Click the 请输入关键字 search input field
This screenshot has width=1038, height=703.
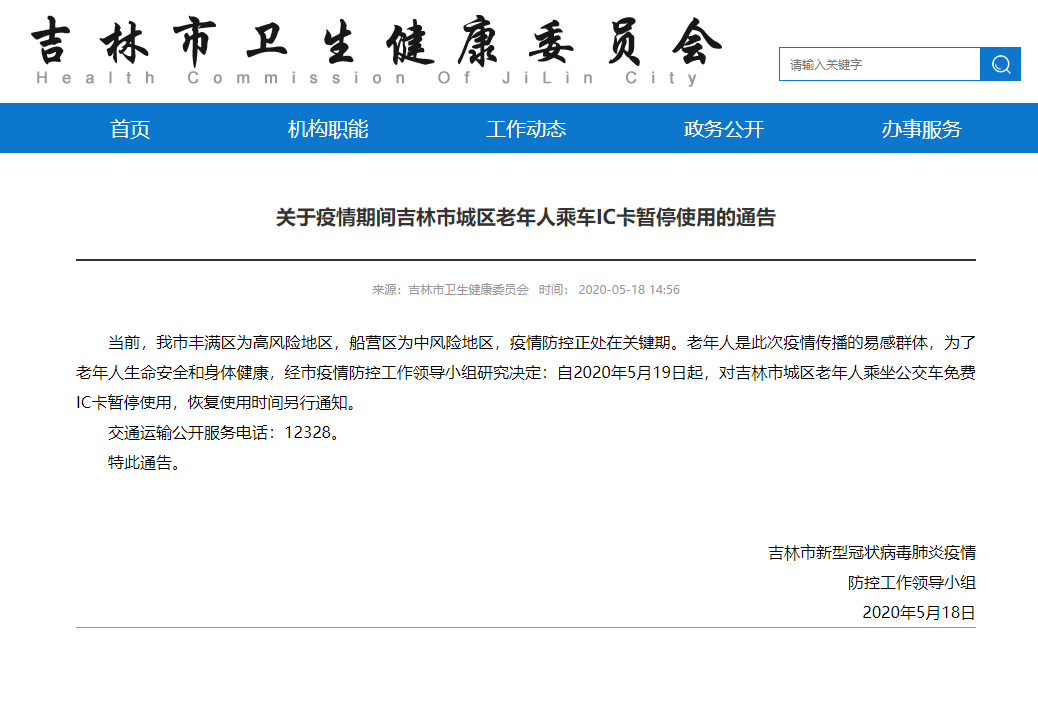point(880,64)
